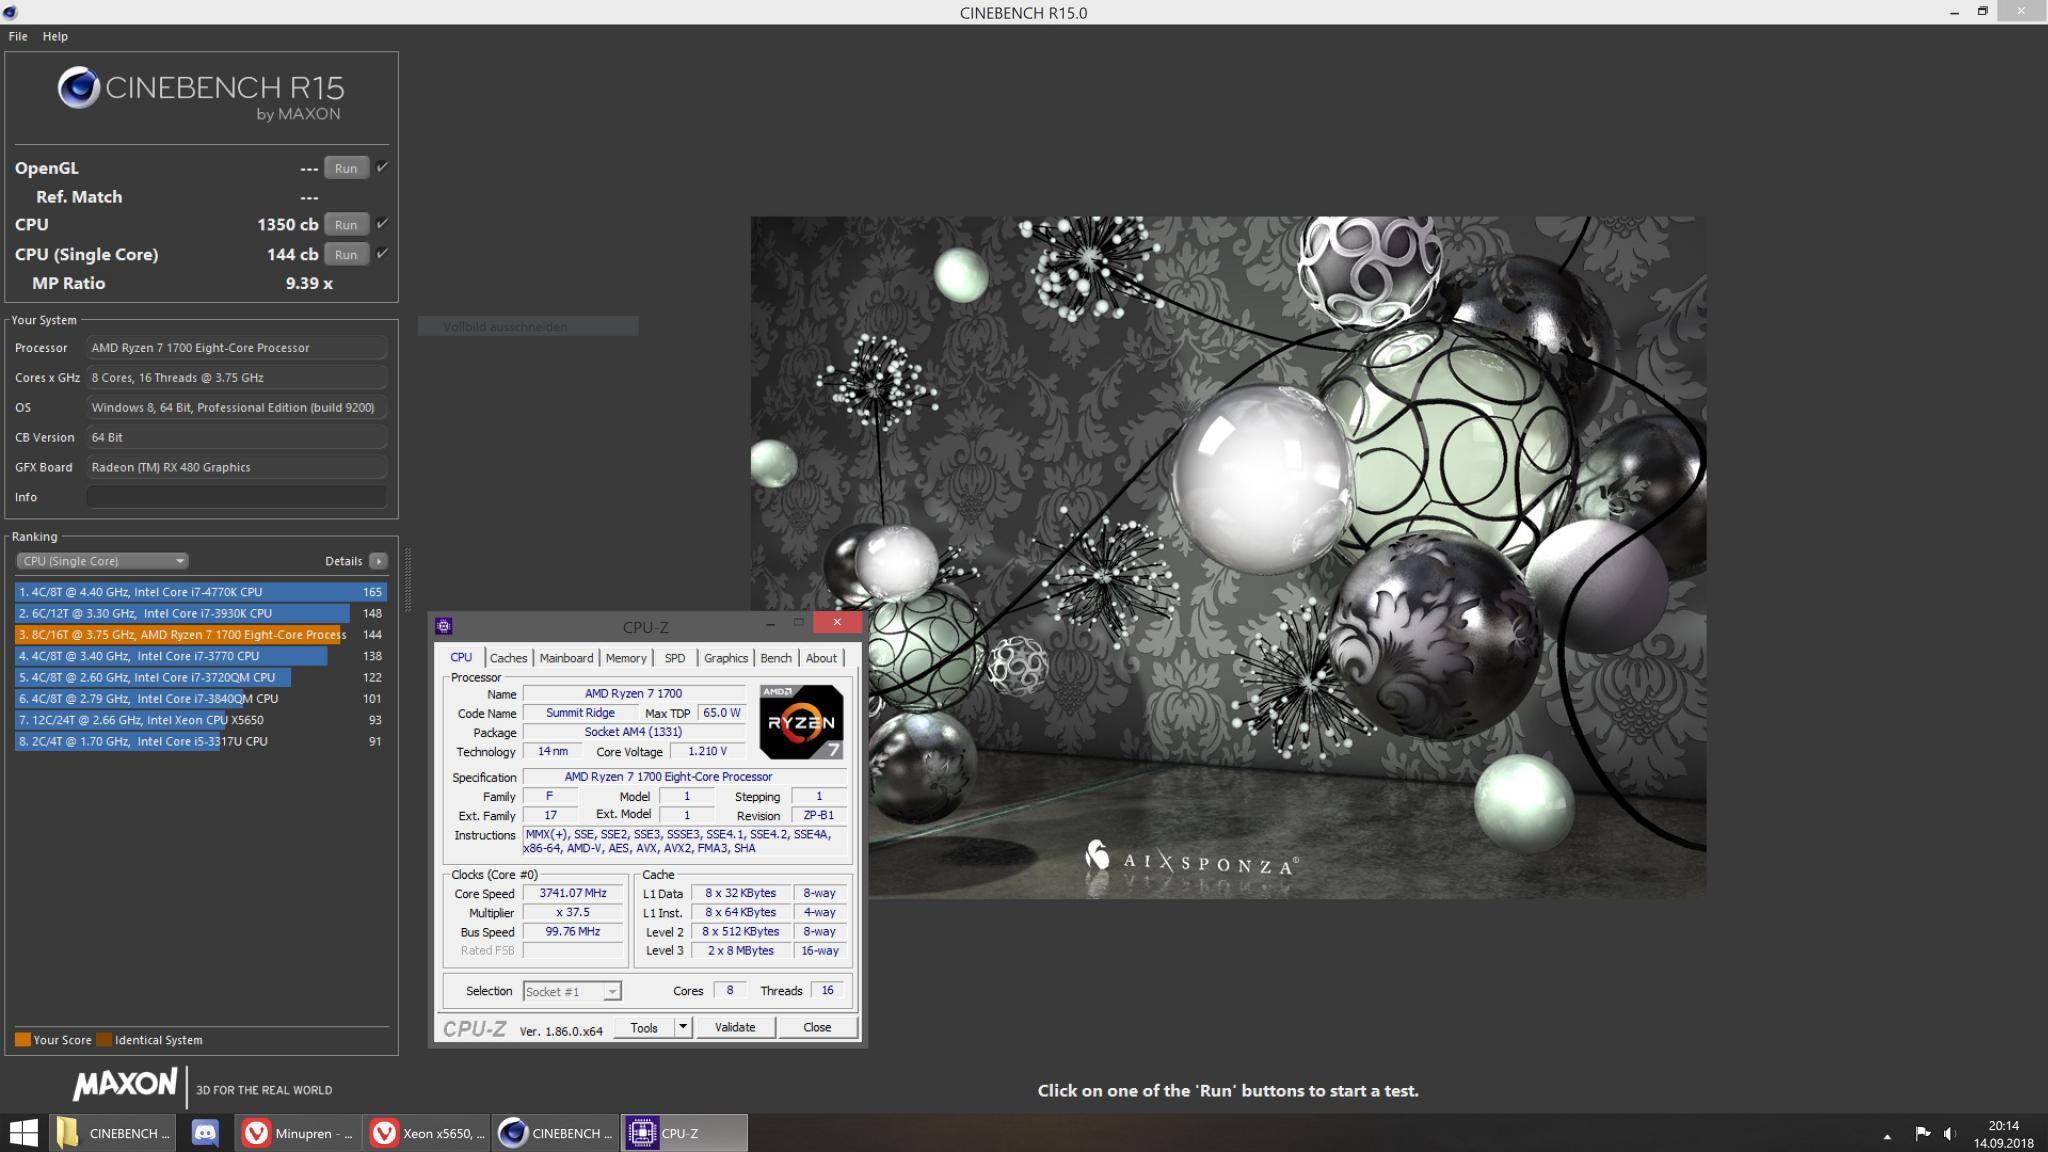Screen dimensions: 2048x1152
Task: Click the CPU-Z taskbar icon
Action: [684, 1133]
